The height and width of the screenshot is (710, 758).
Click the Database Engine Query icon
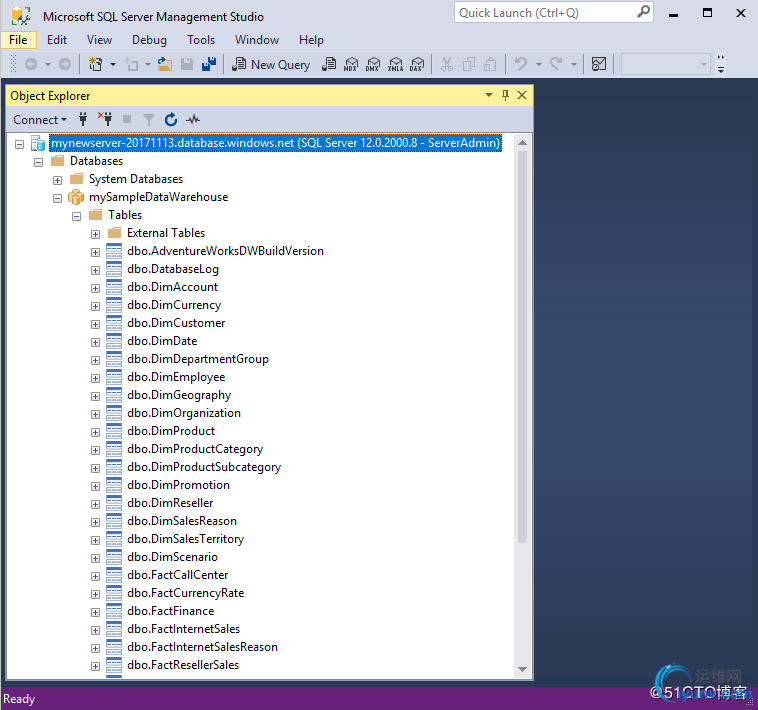(329, 64)
